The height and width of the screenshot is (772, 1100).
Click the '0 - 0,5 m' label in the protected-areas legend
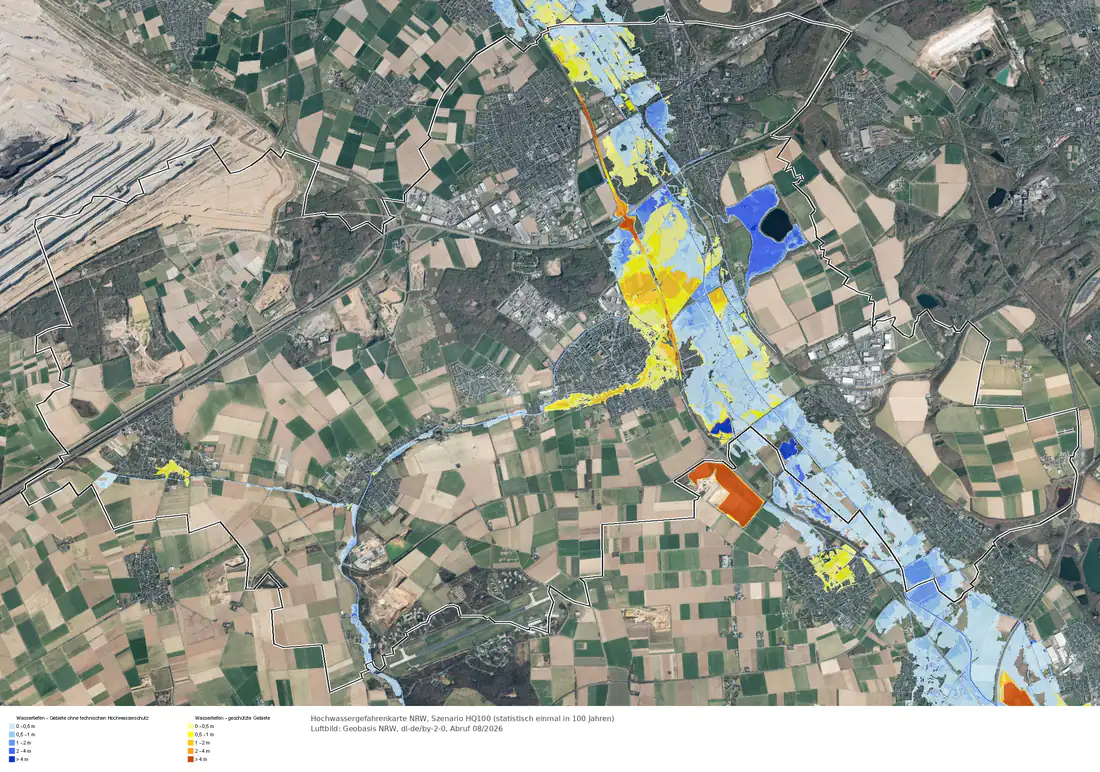[x=204, y=726]
